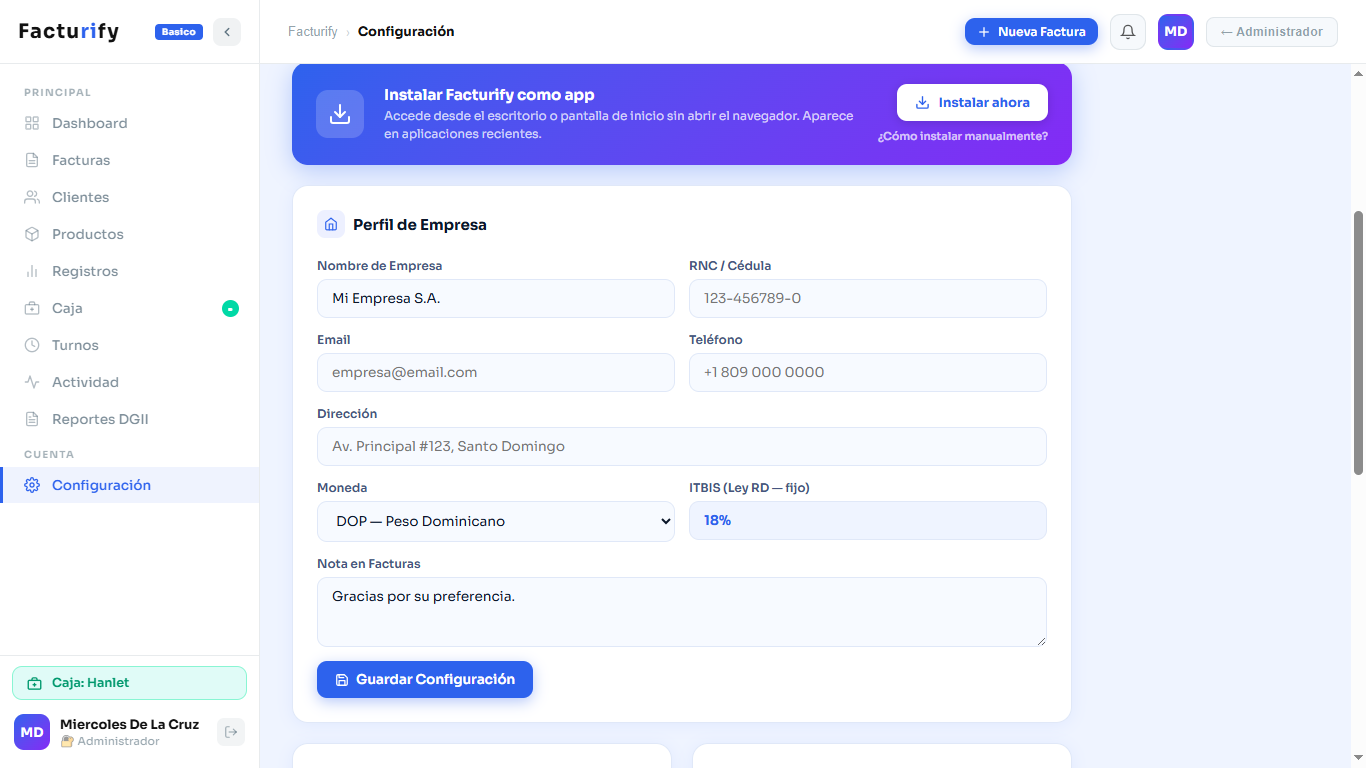Viewport: 1366px width, 768px height.
Task: Click the Facturify breadcrumb link
Action: point(313,32)
